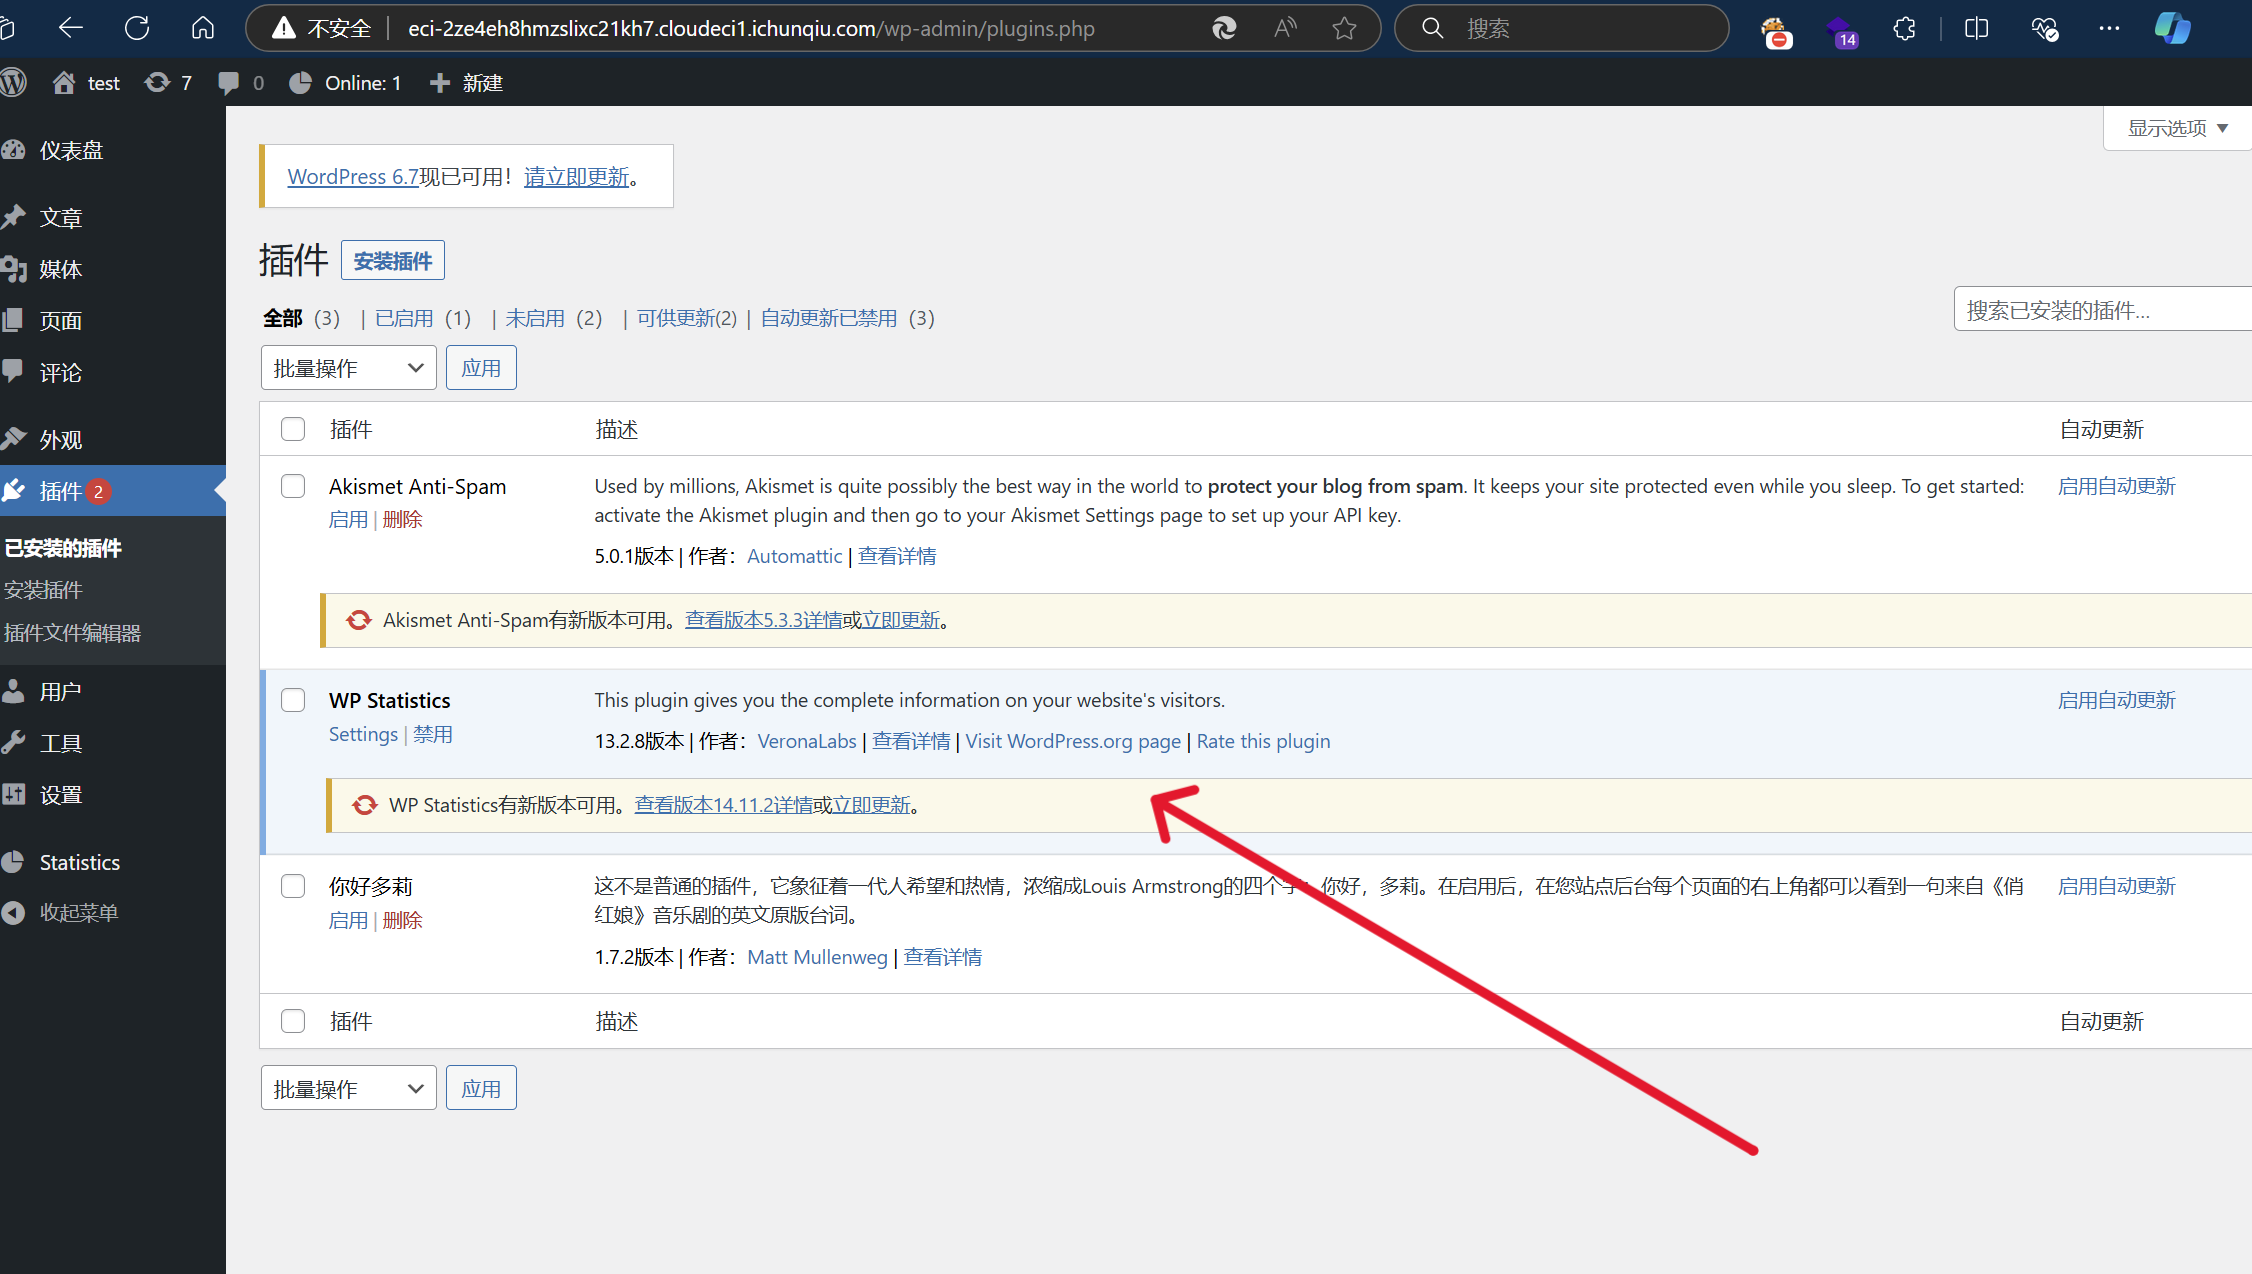Click the browser refresh icon
The height and width of the screenshot is (1274, 2252).
137,28
